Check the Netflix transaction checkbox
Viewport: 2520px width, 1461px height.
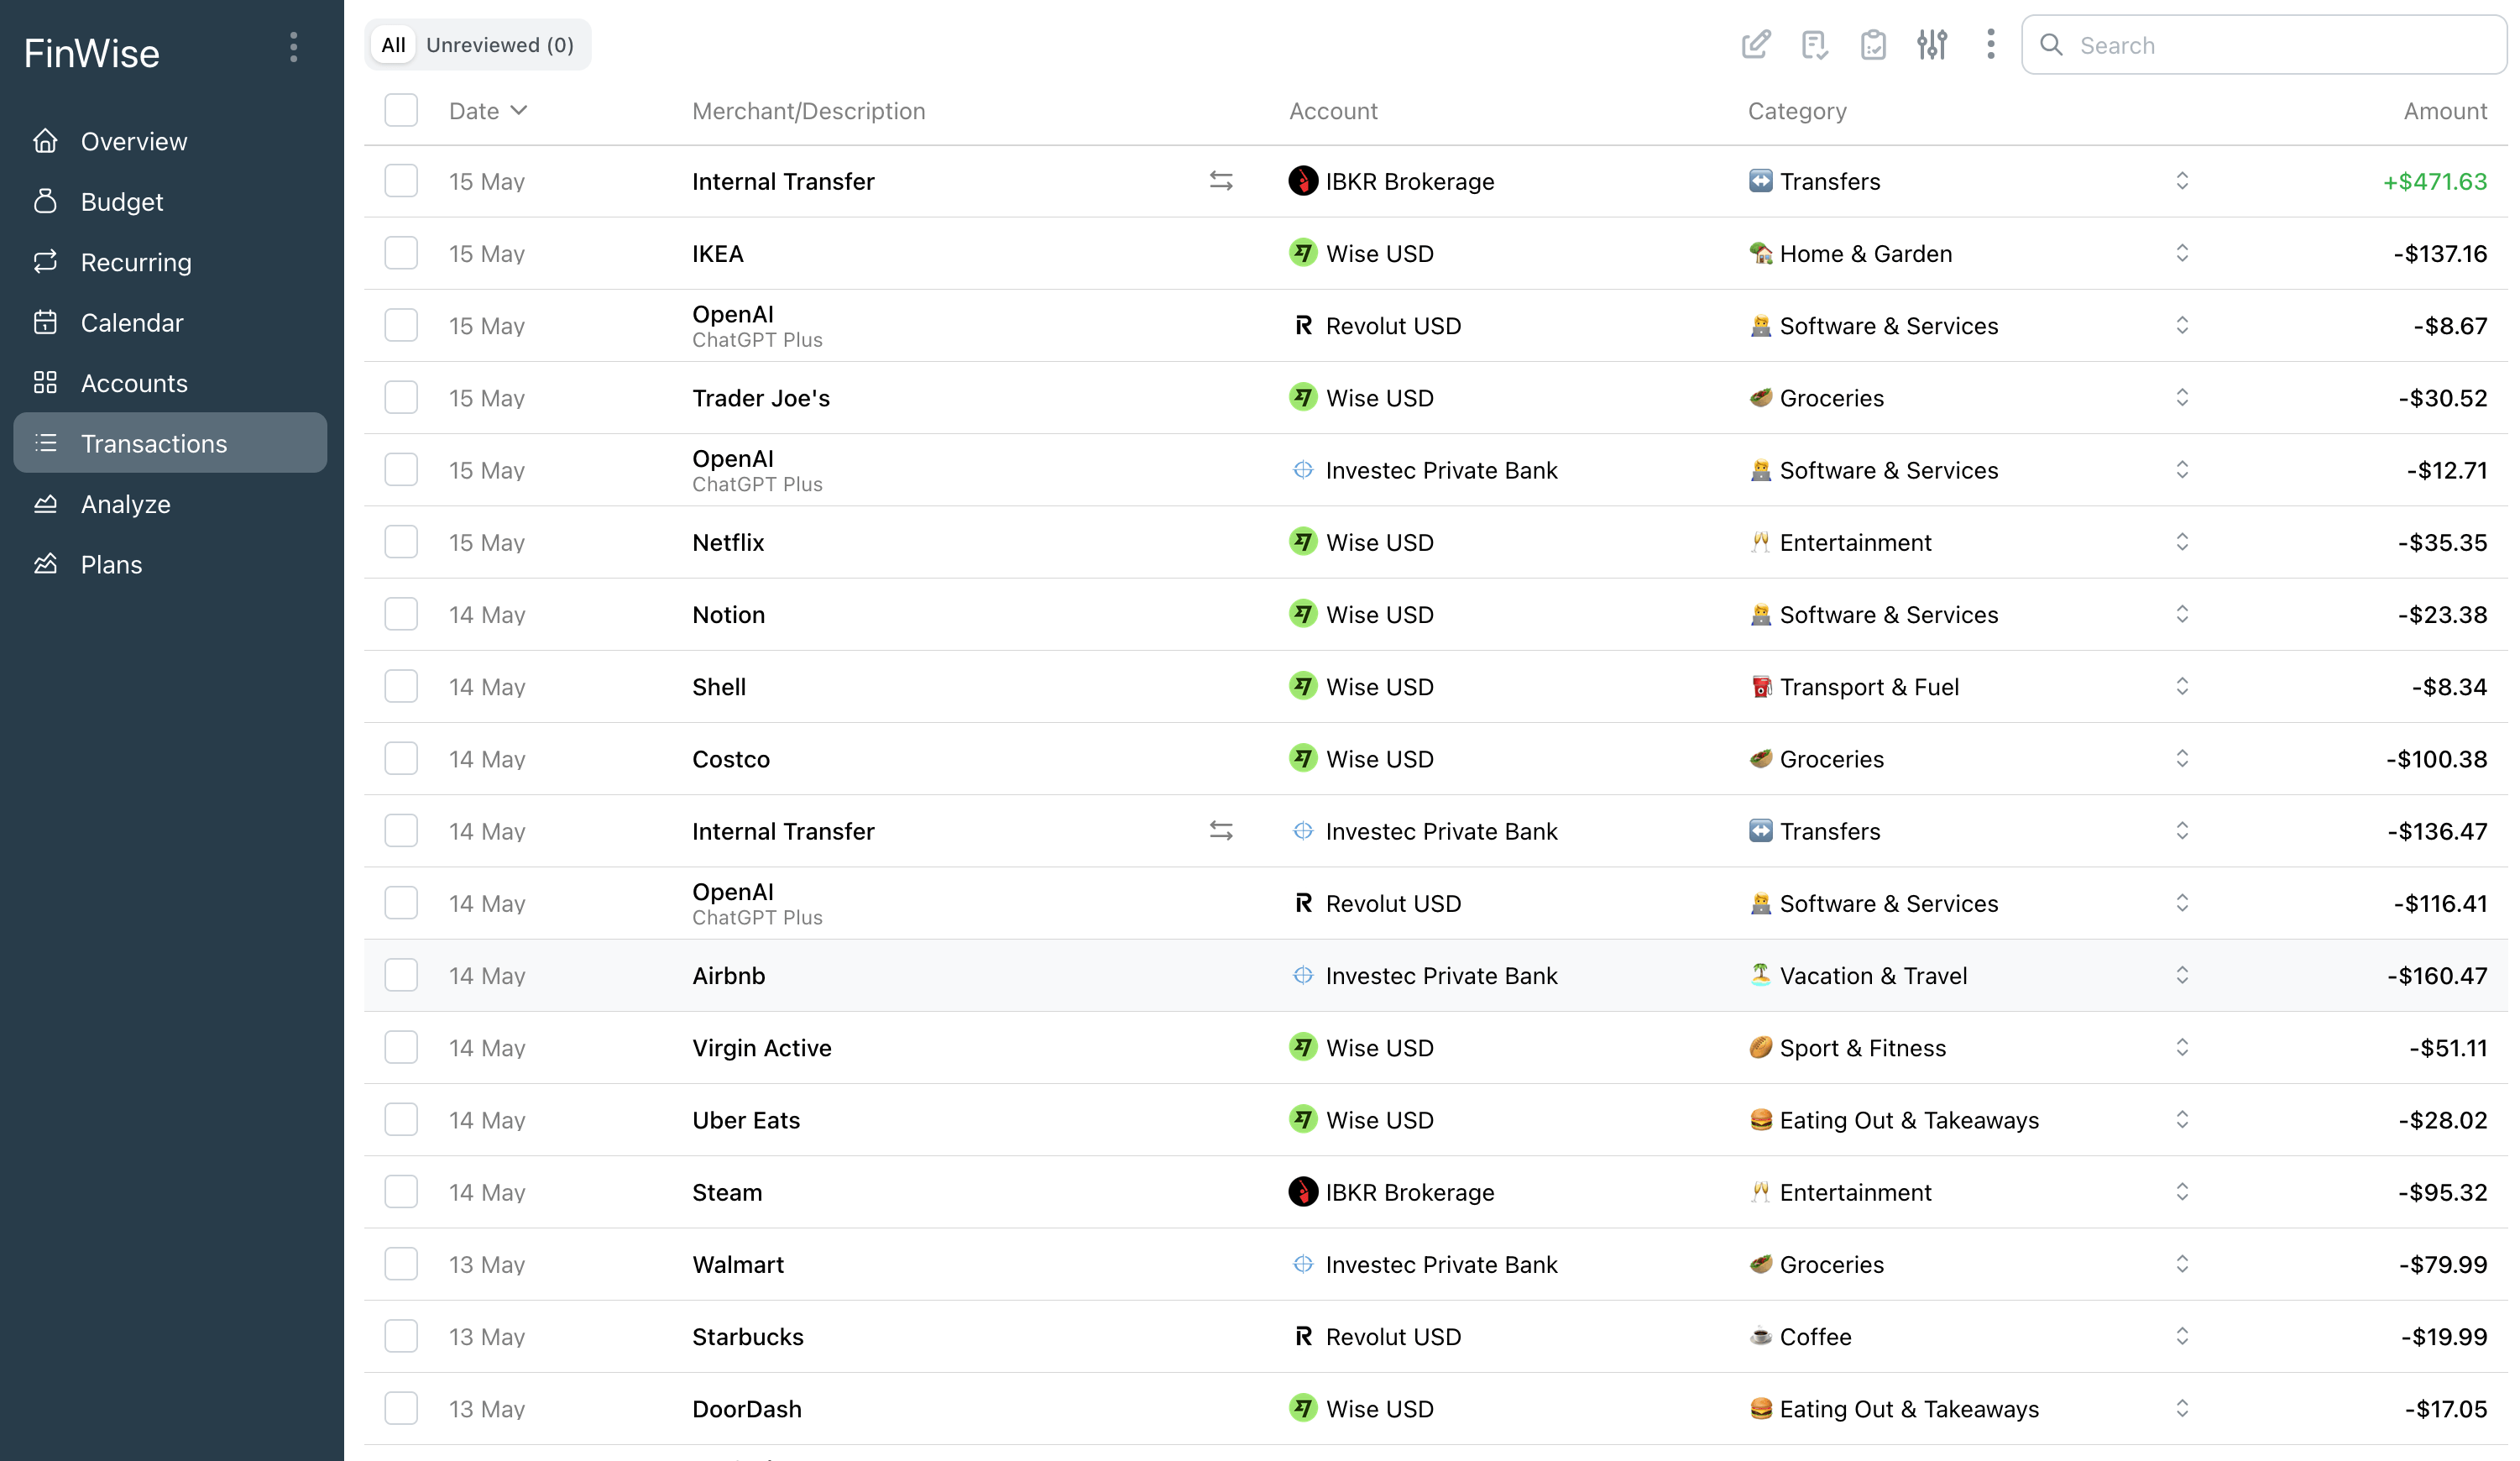click(401, 542)
